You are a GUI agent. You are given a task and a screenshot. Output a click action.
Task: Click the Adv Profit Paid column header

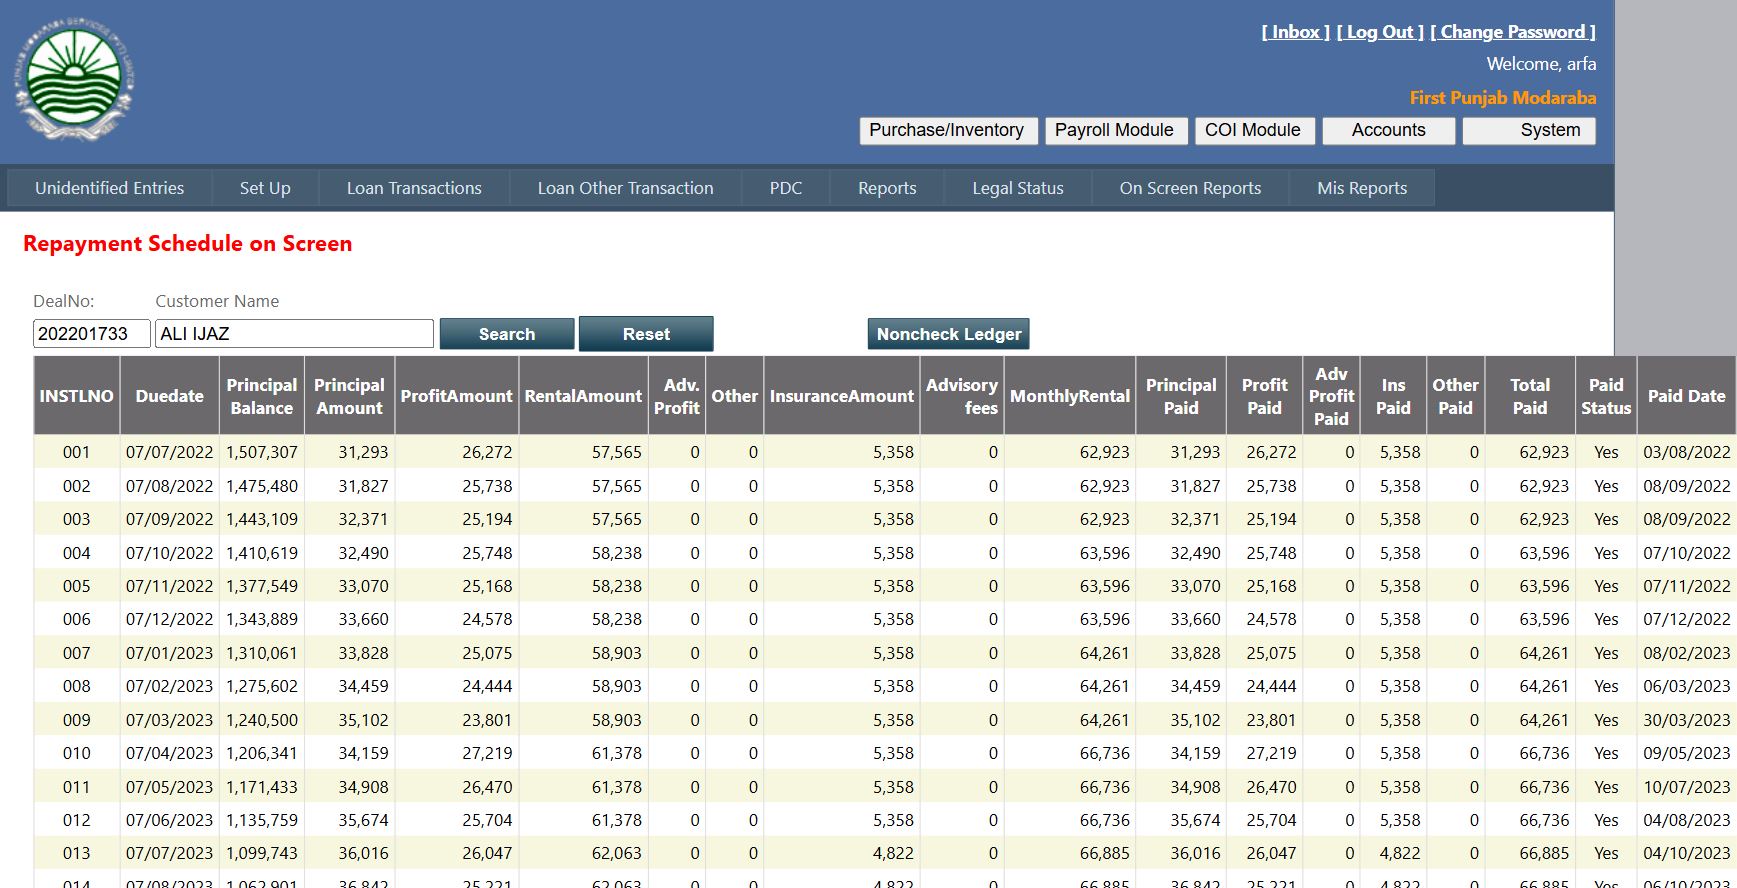point(1331,396)
